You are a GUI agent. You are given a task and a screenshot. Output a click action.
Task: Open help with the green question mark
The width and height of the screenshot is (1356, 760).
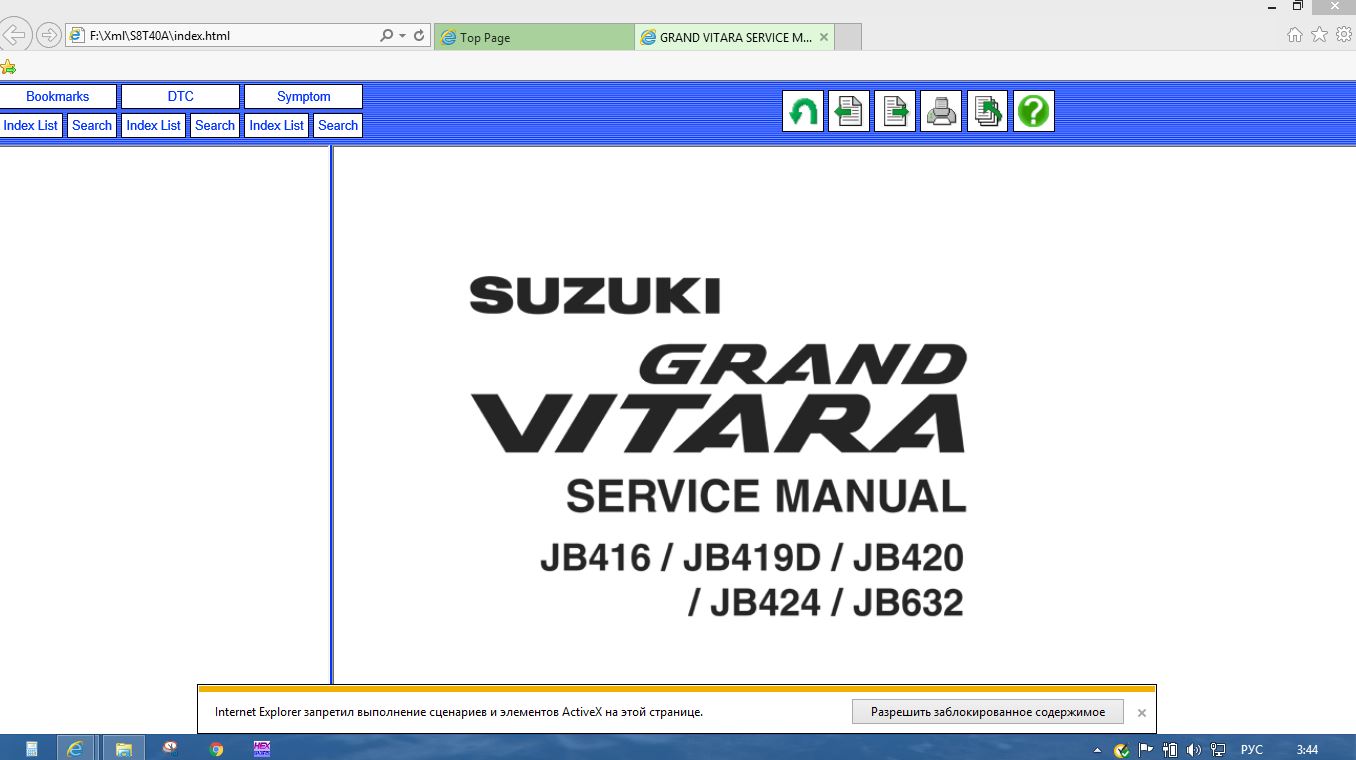point(1033,111)
